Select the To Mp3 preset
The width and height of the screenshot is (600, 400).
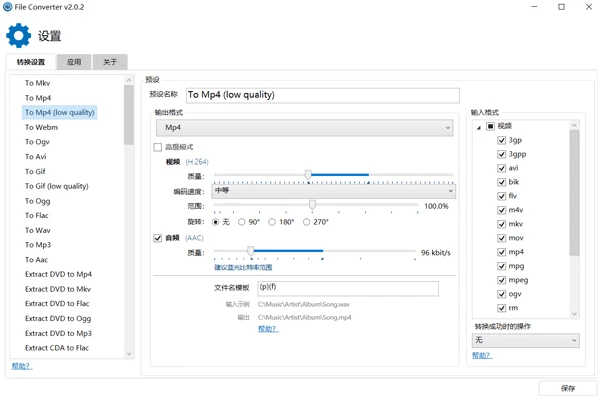pos(38,245)
